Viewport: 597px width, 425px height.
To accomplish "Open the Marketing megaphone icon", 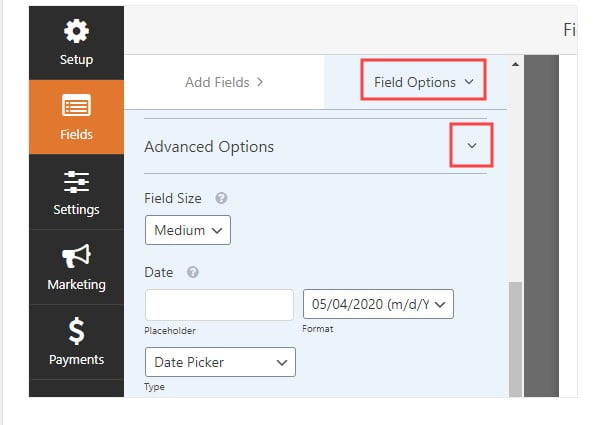I will pos(76,256).
